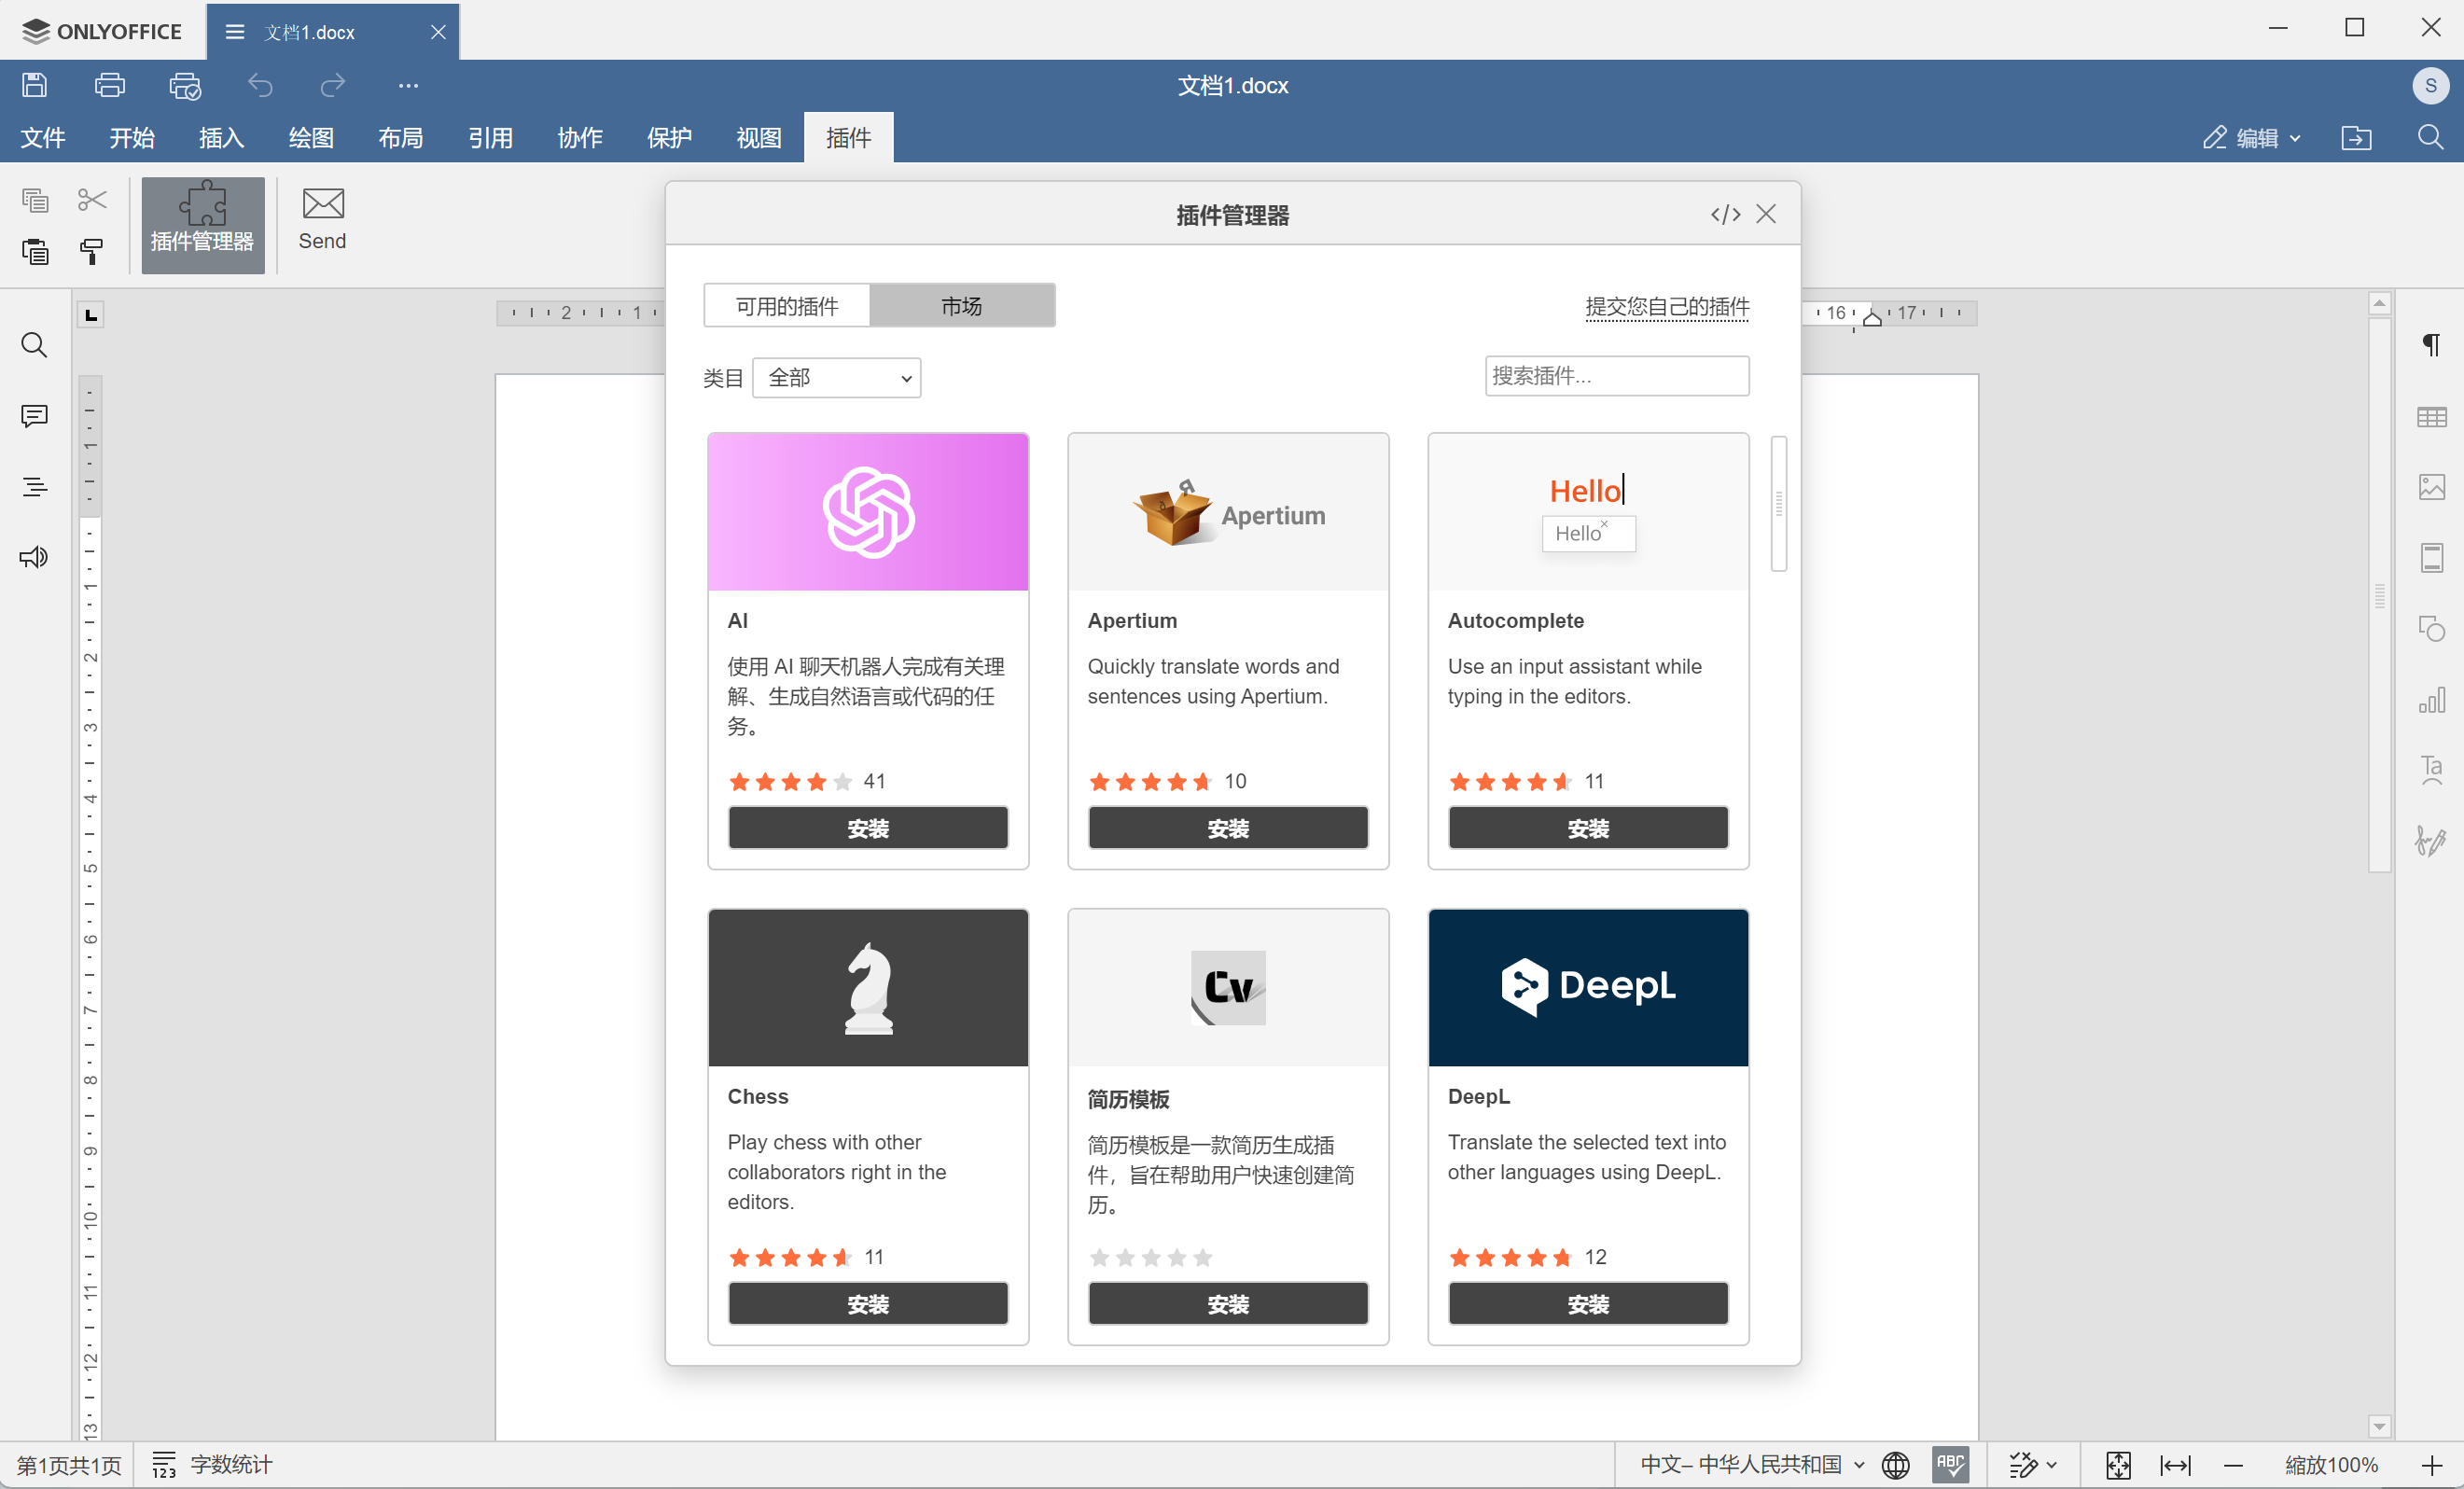This screenshot has width=2464, height=1489.
Task: Open the document language dropdown in status bar
Action: (1751, 1465)
